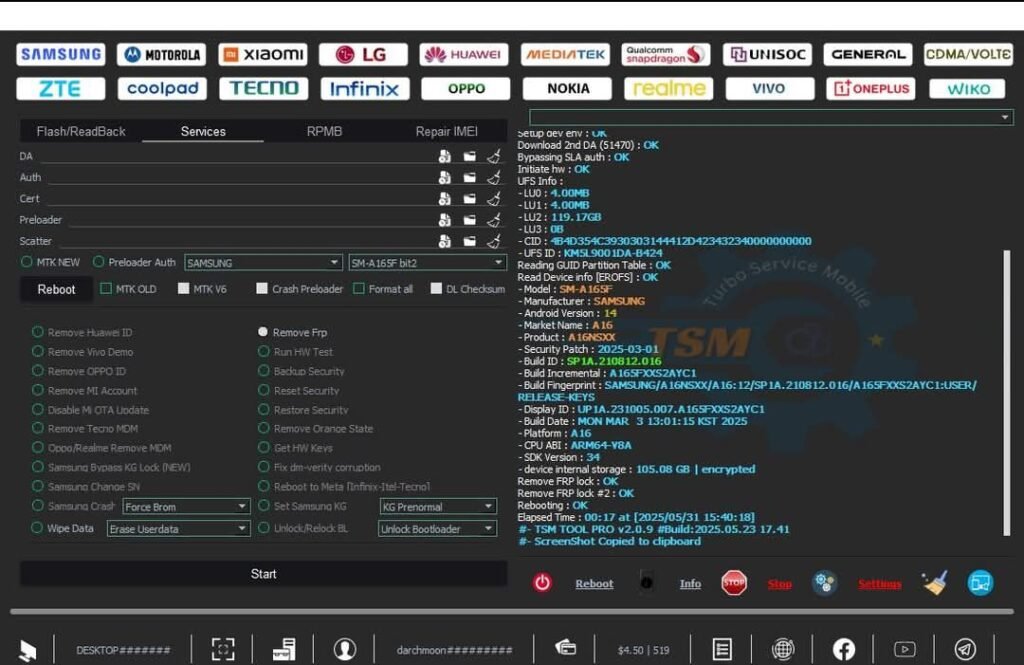The height and width of the screenshot is (665, 1024).
Task: Open the Facebook icon in the status bar
Action: (x=844, y=649)
